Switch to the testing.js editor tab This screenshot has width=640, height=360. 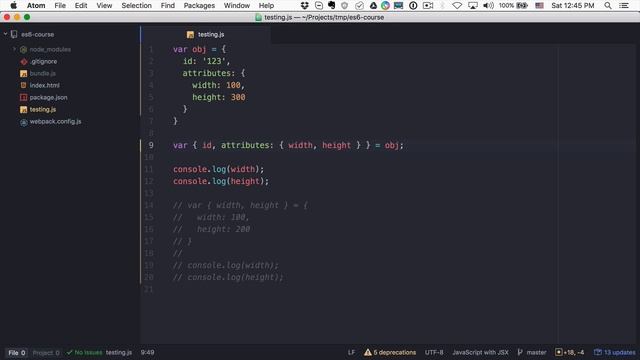click(x=205, y=34)
